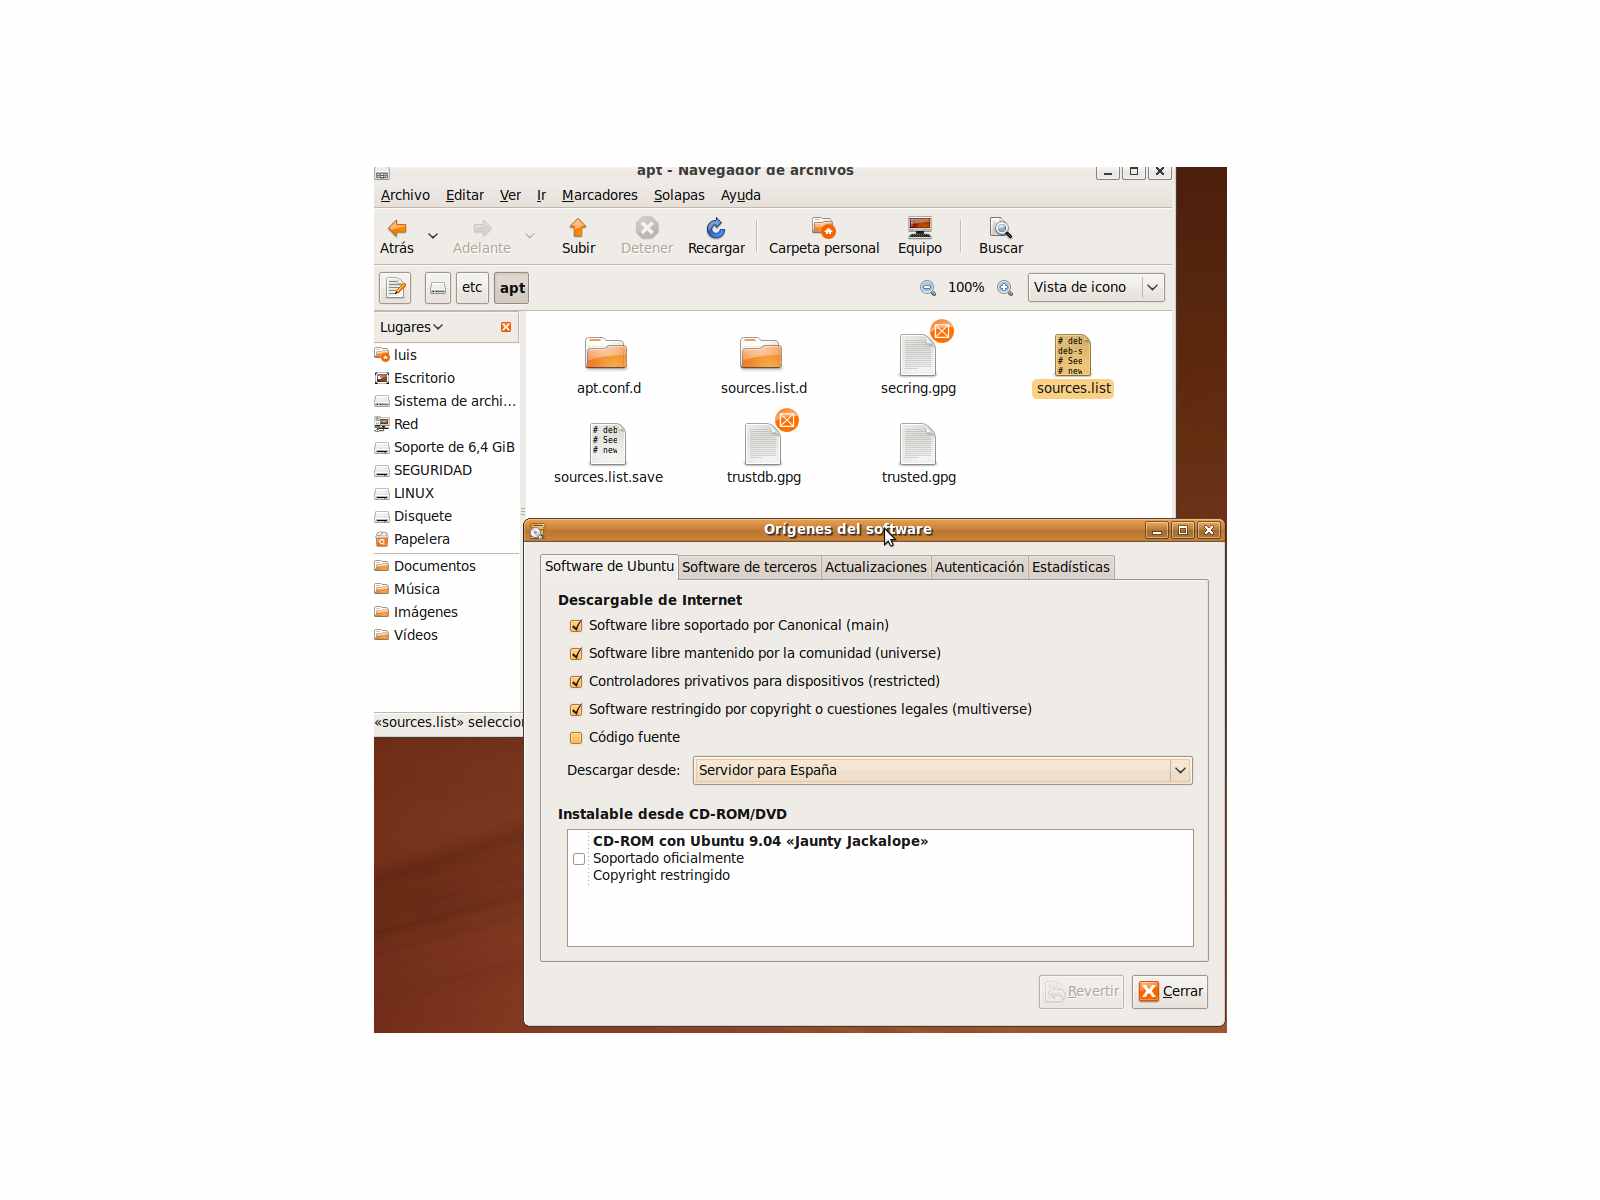Zoom in with the magnifier plus icon

click(1005, 288)
